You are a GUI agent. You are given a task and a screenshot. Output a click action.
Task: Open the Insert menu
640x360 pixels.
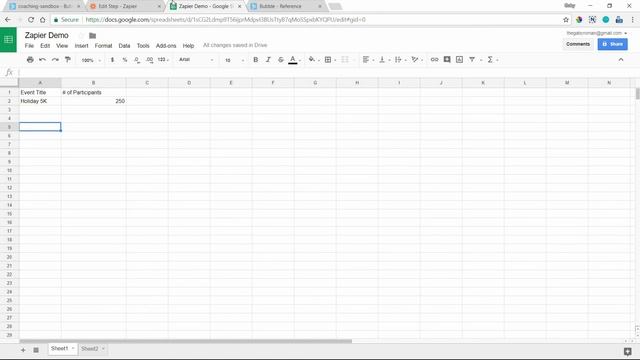[x=81, y=46]
